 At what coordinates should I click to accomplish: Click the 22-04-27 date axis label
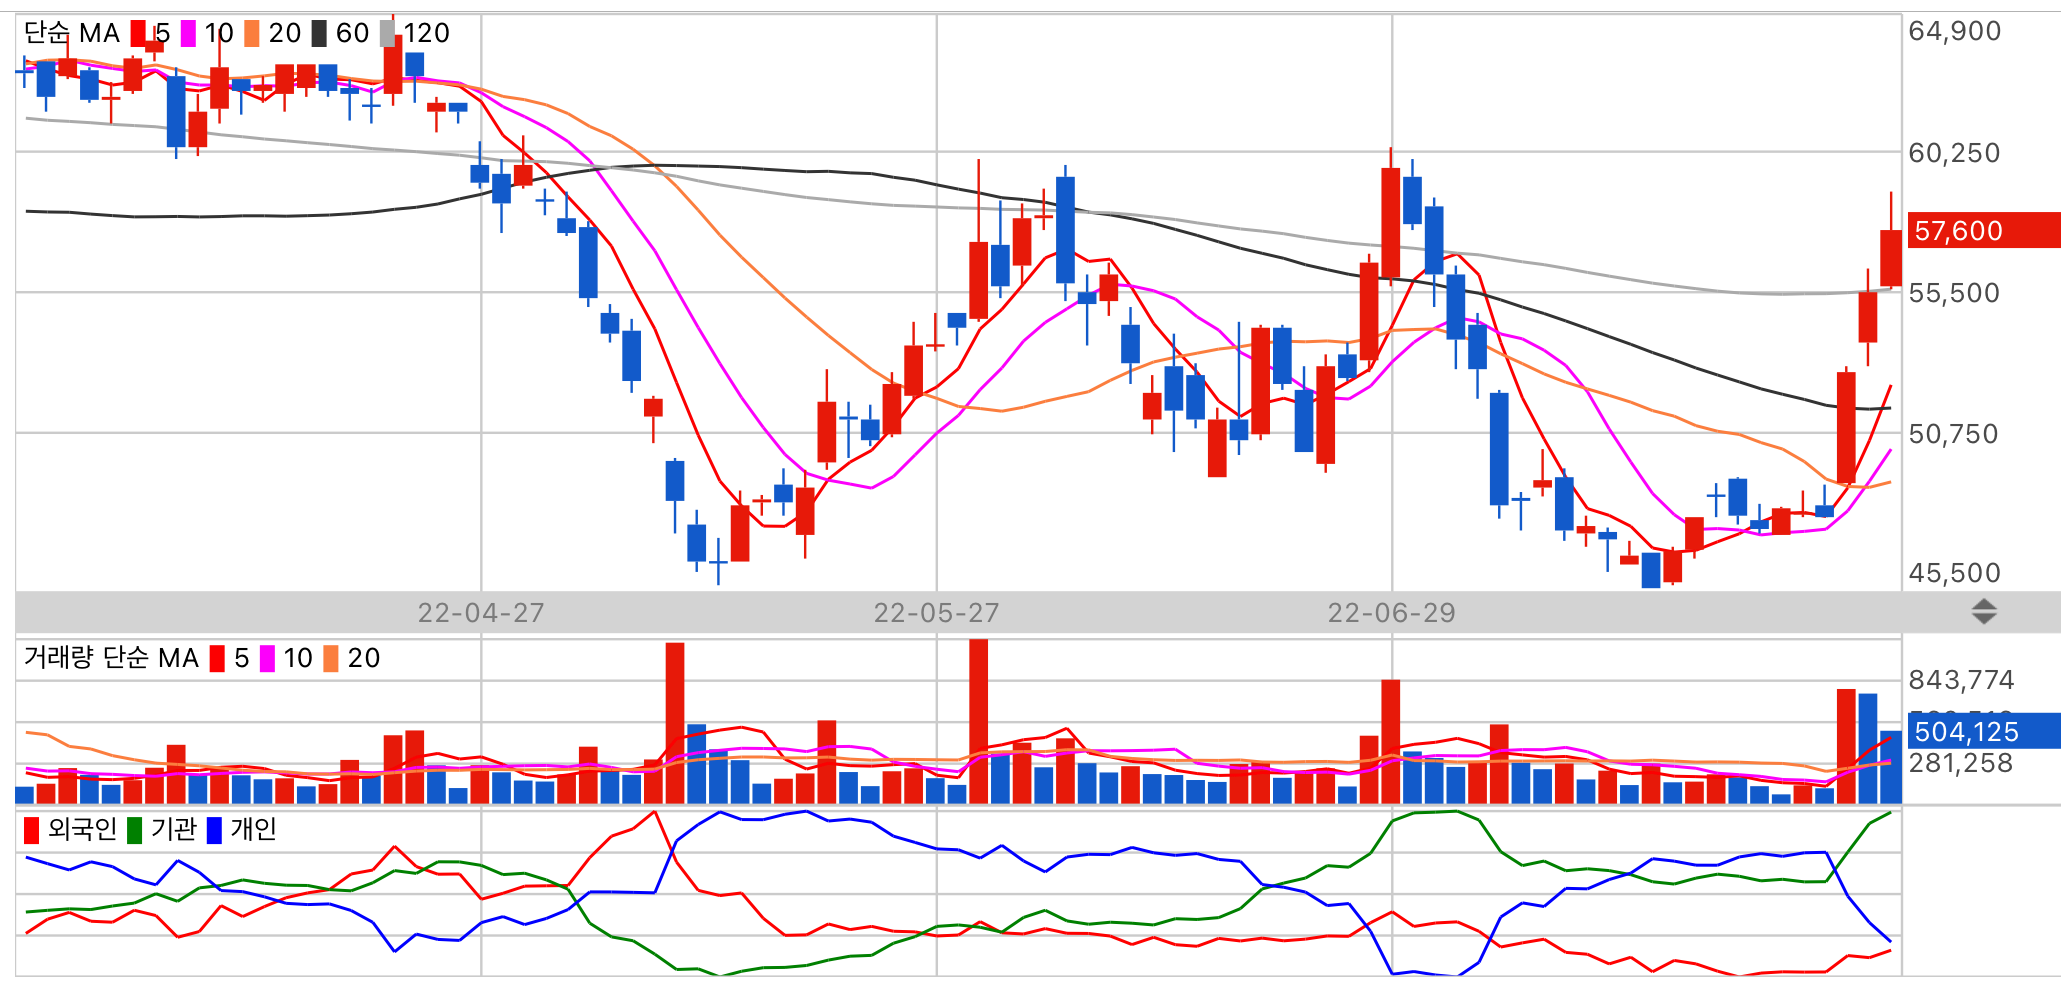pos(481,613)
